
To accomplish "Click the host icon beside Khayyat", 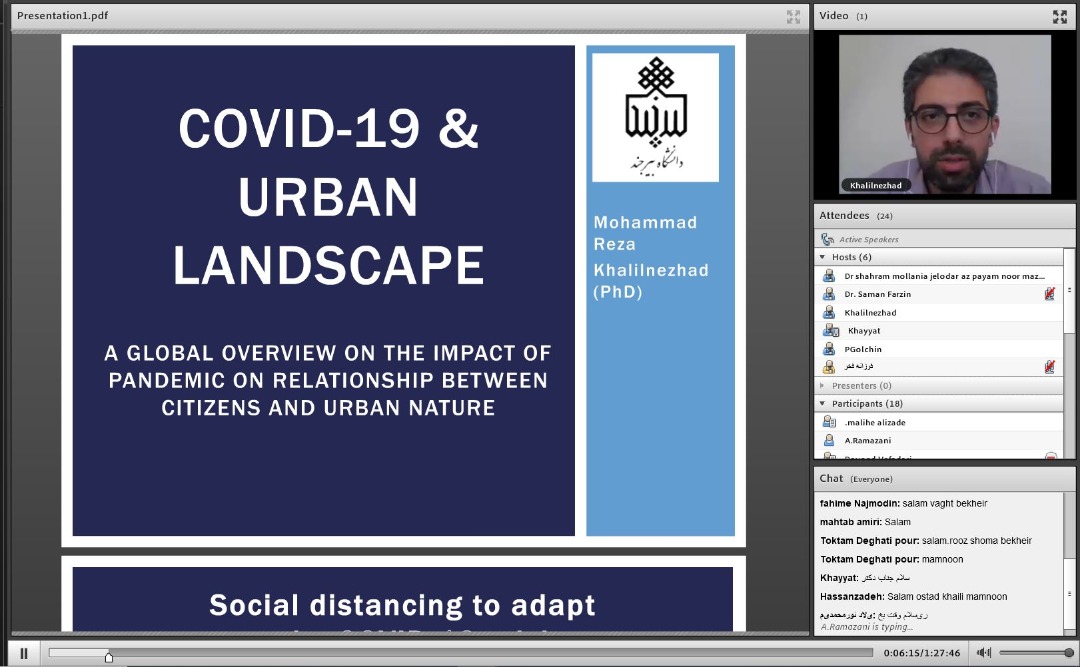I will coord(830,331).
